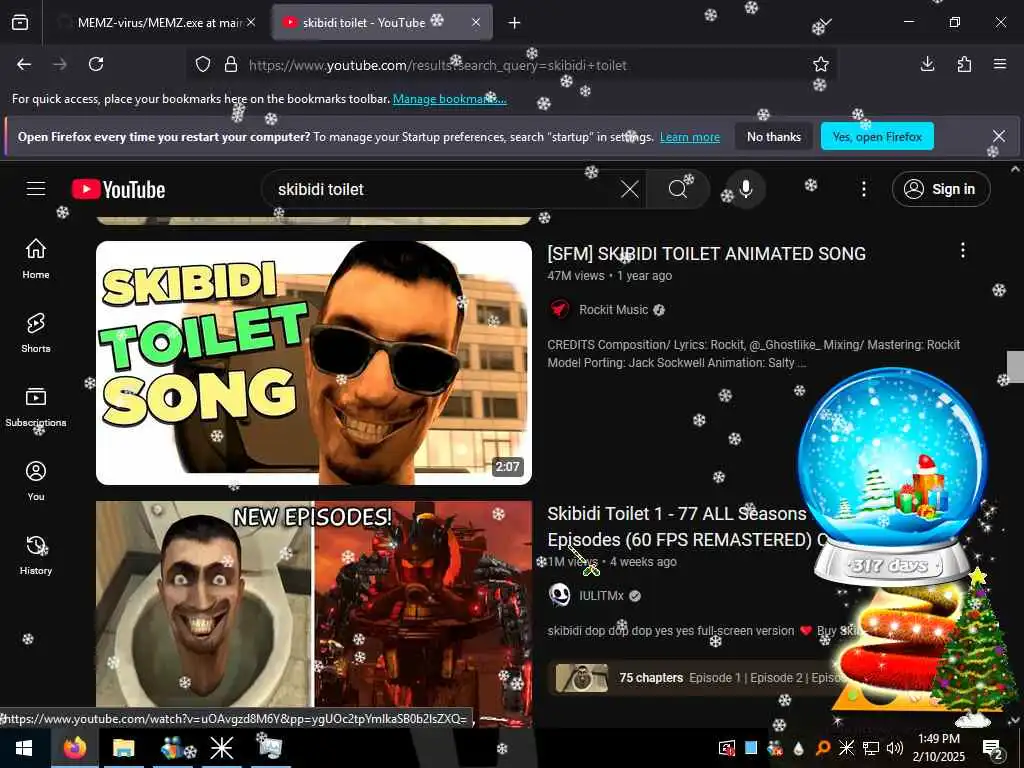Open the YouTube guide hamburger menu
1024x768 pixels.
coord(36,189)
